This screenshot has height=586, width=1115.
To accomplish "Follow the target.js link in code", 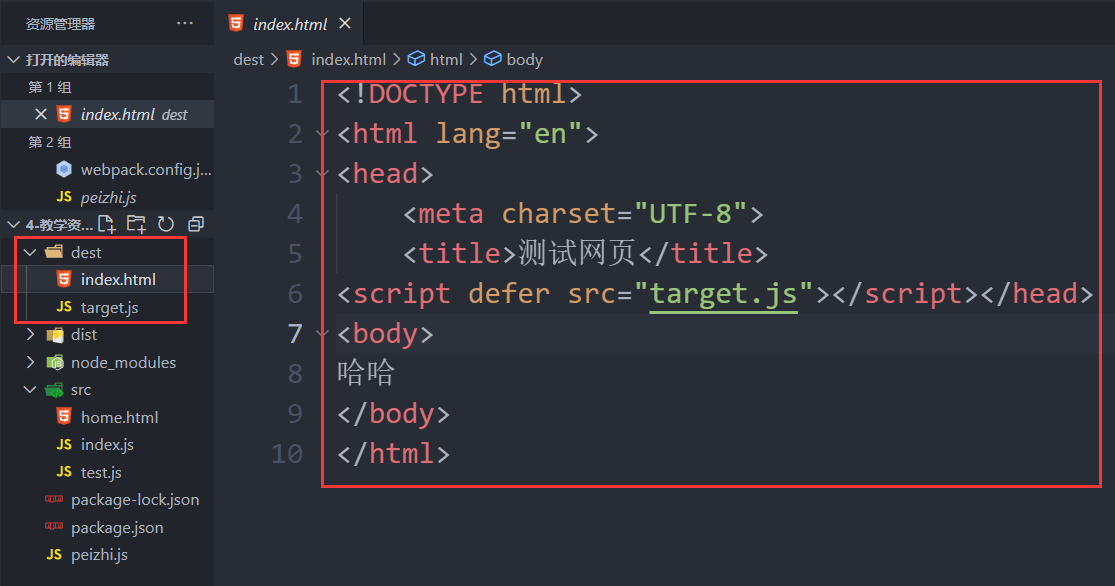I will point(723,294).
